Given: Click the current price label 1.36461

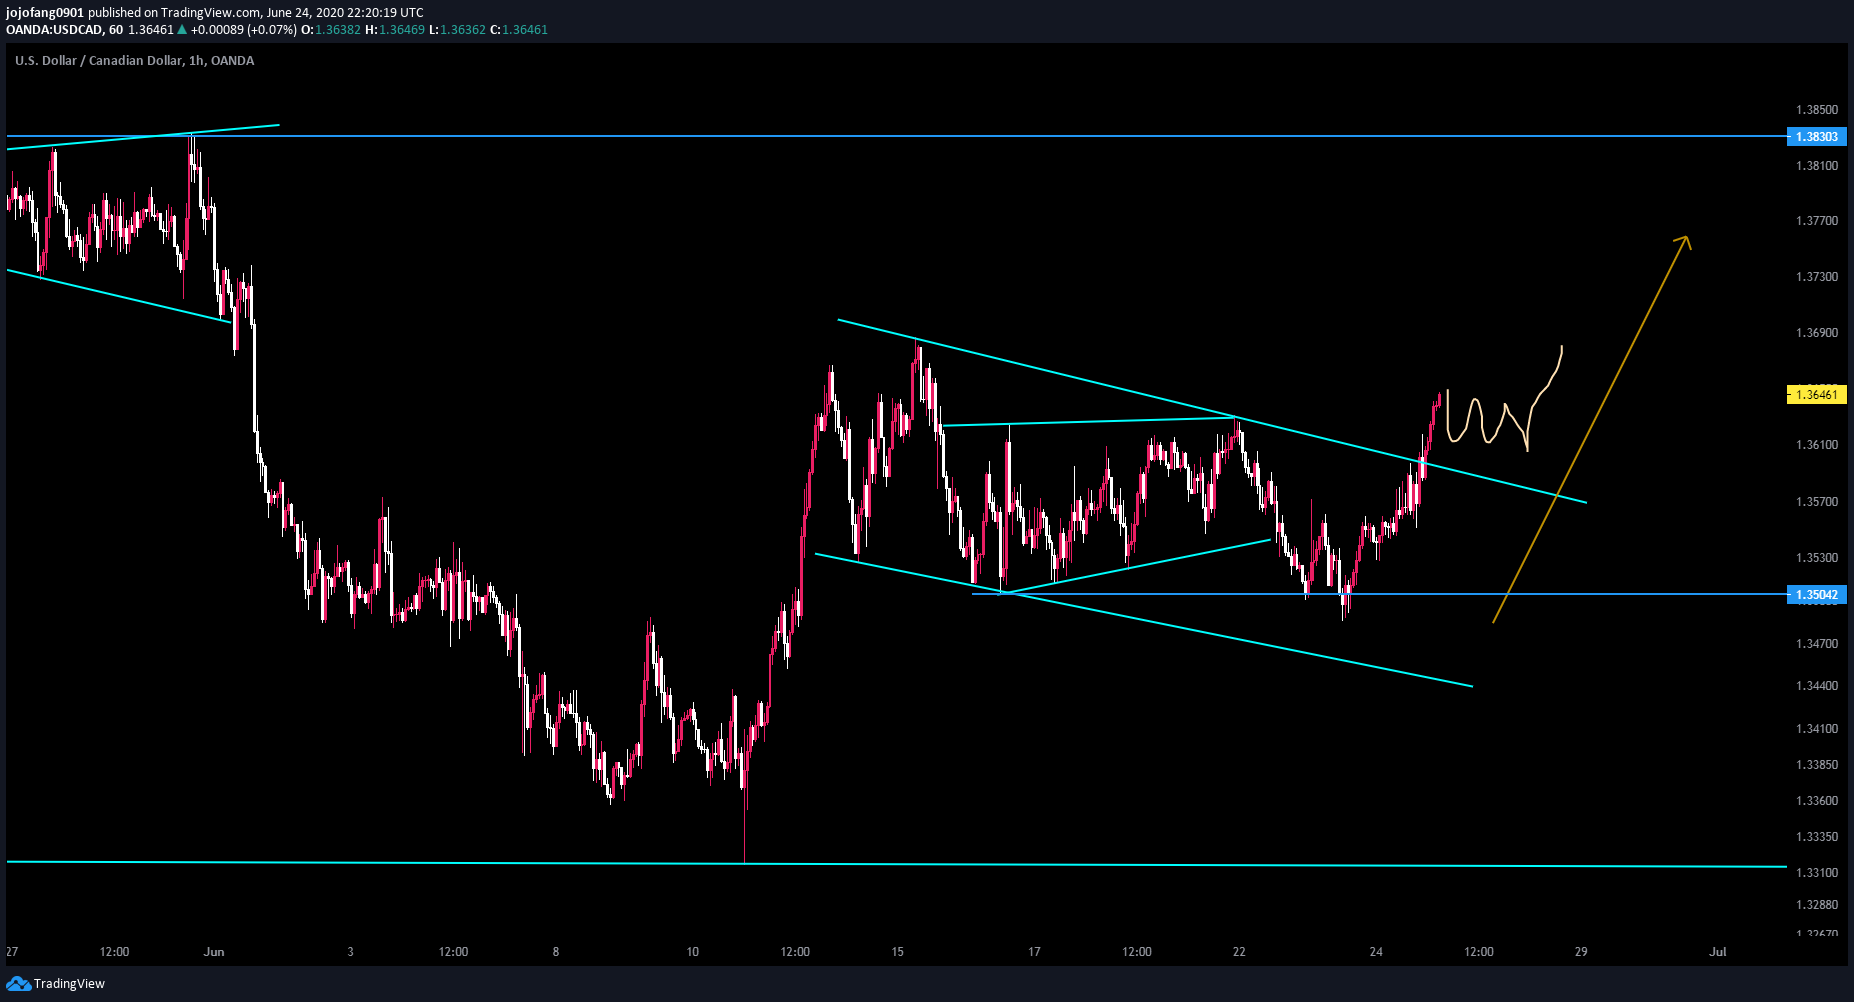Looking at the screenshot, I should [1816, 395].
